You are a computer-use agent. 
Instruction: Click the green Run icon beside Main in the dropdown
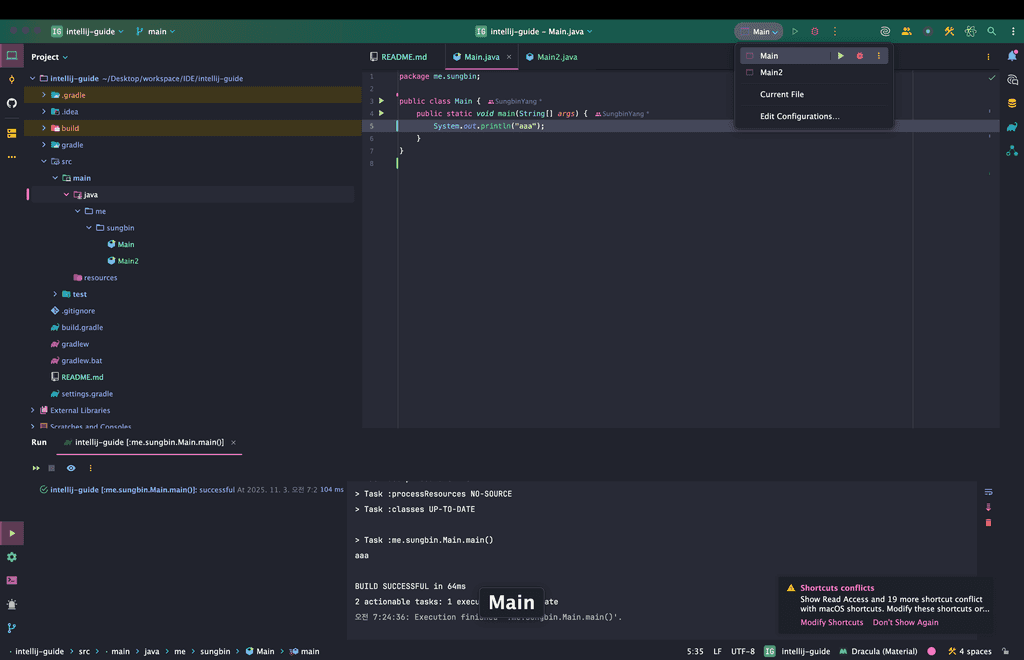[841, 56]
